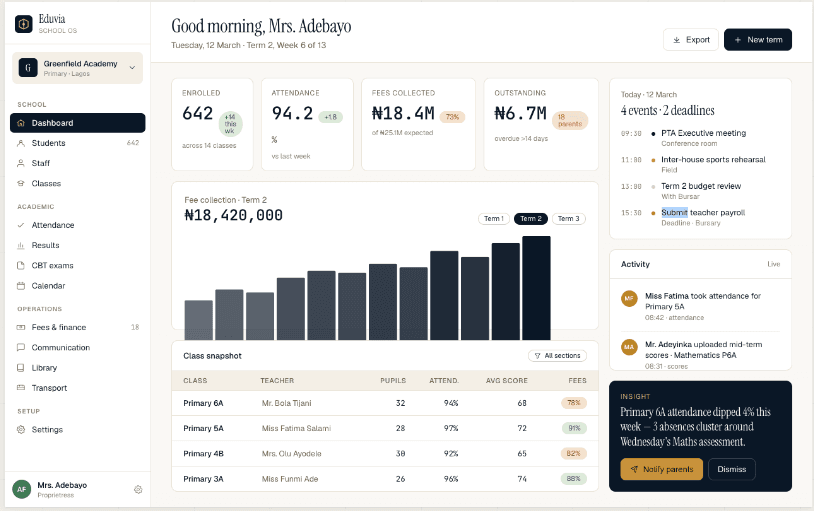Click the Library book icon
Screen dimensions: 814x511
point(21,368)
